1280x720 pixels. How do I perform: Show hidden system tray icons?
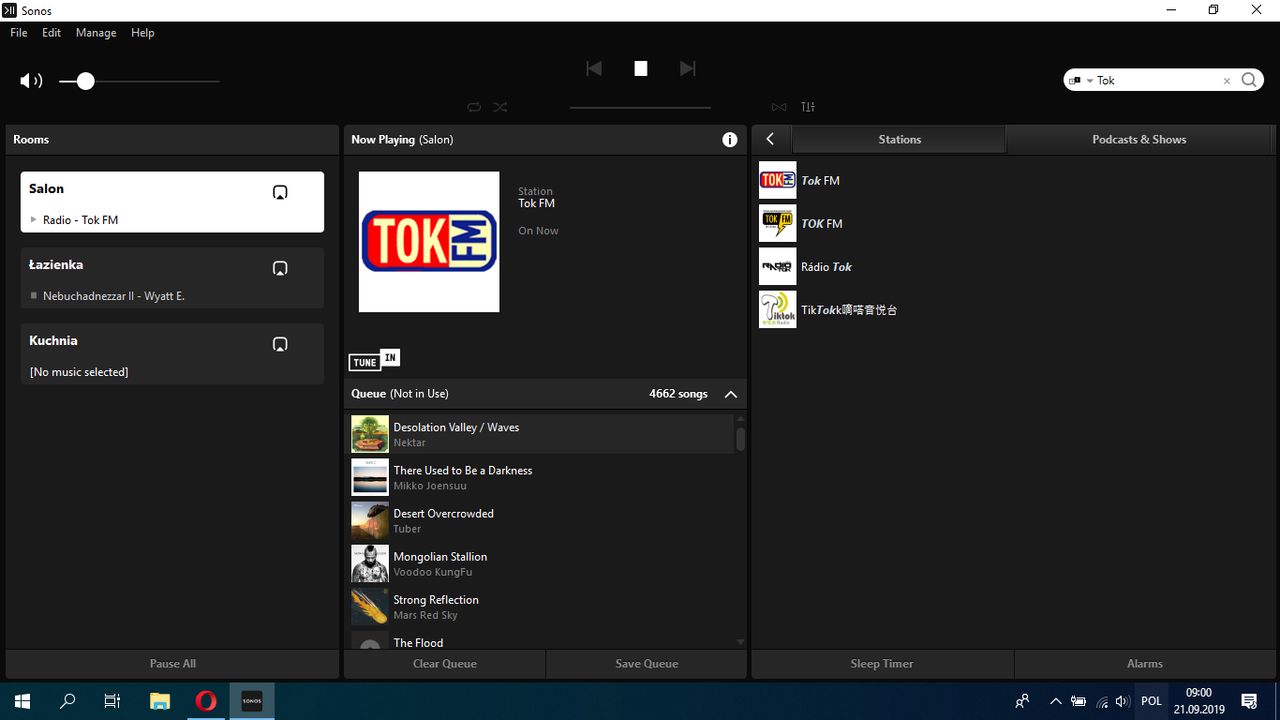1055,701
